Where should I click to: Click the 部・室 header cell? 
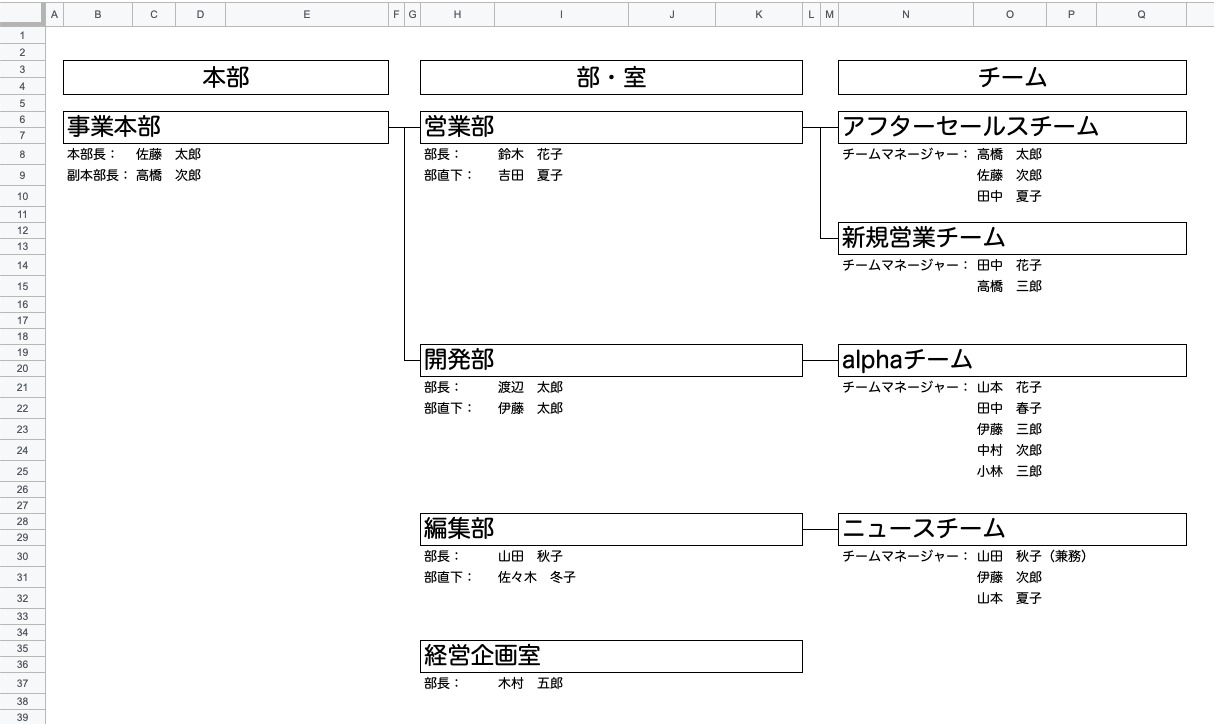pyautogui.click(x=611, y=77)
